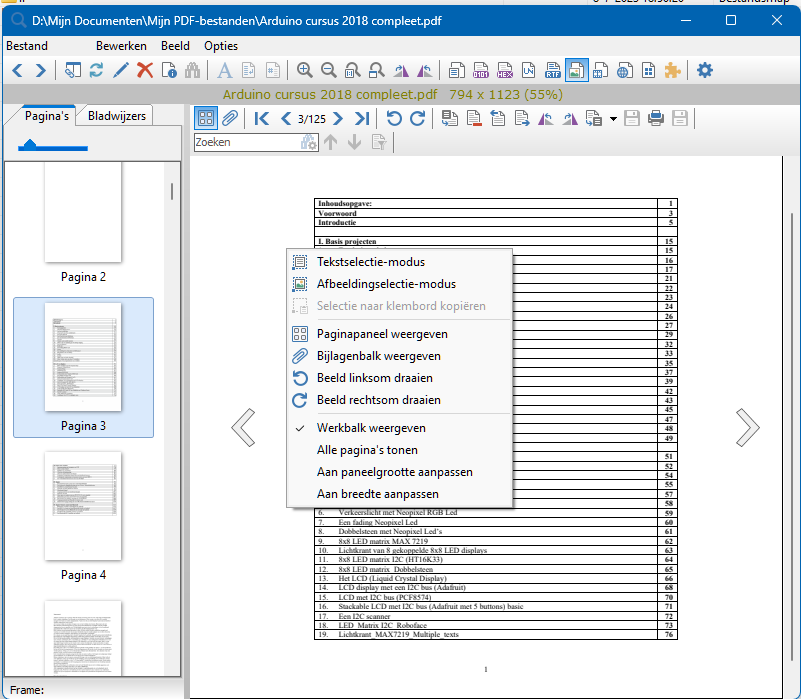The image size is (801, 699).
Task: Switch to plain text view mode icon
Action: point(457,71)
